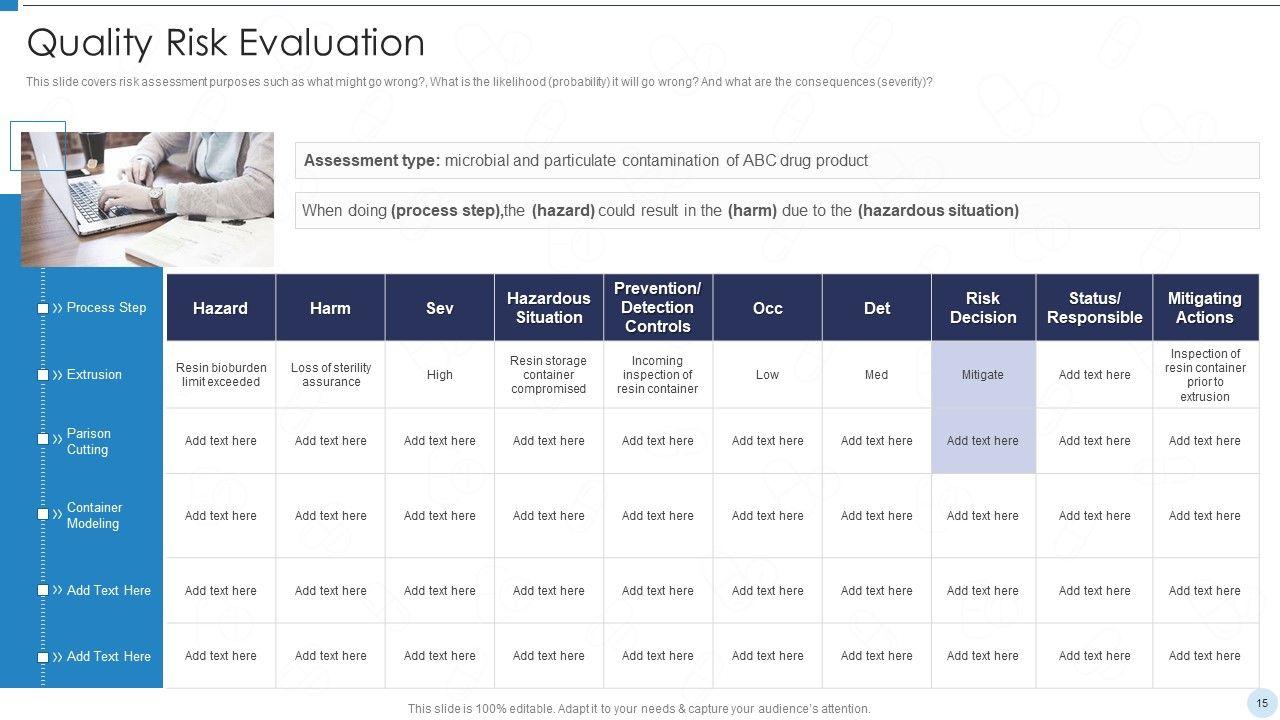Click the Quality Risk Evaluation title
This screenshot has height=720, width=1280.
(226, 43)
